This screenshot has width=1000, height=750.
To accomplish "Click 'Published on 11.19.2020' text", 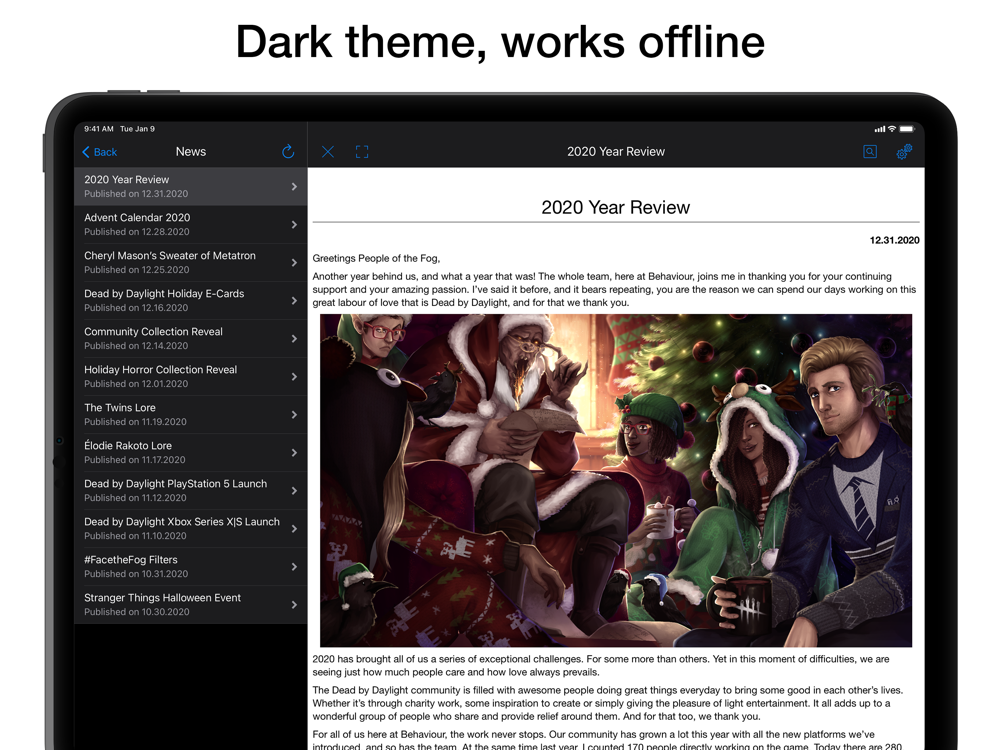I will point(135,422).
